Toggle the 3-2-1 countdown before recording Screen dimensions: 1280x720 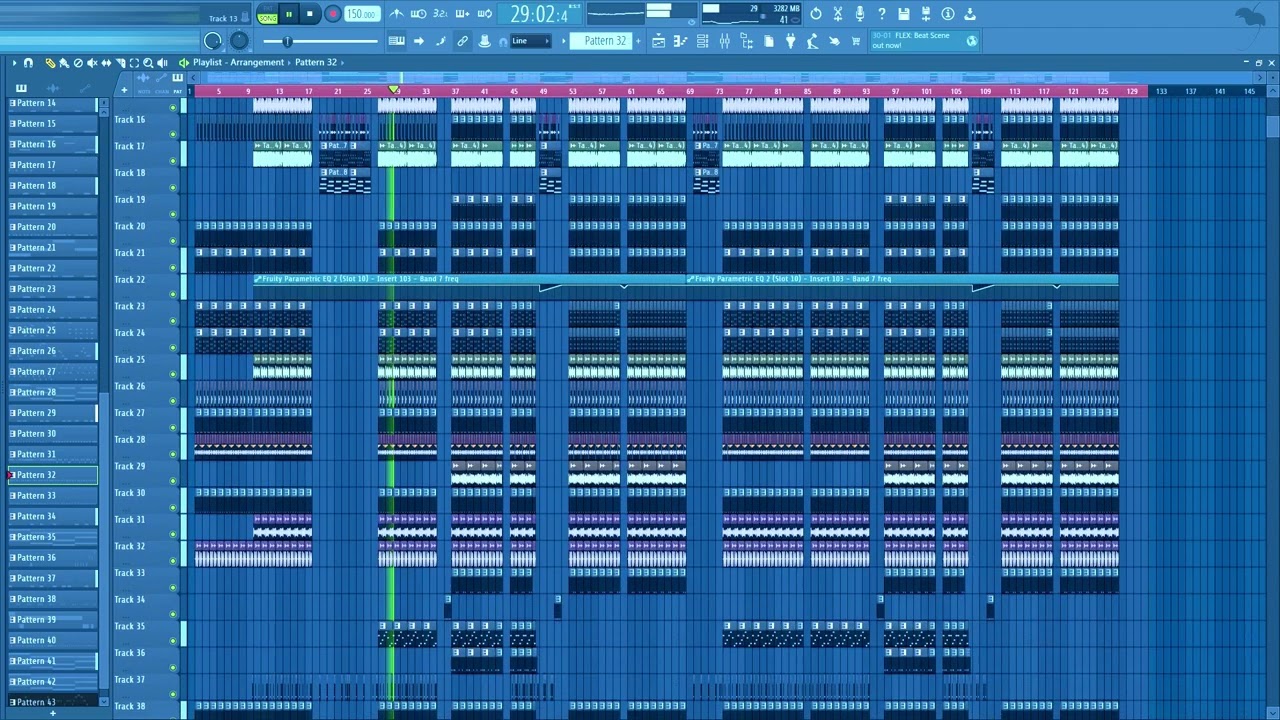(440, 14)
